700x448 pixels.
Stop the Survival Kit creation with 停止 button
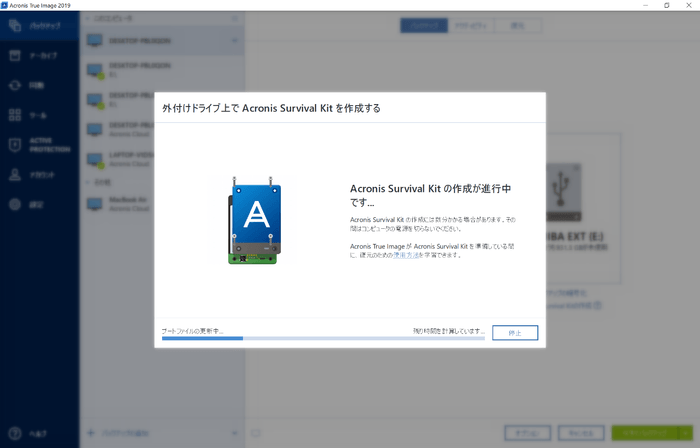tap(515, 333)
